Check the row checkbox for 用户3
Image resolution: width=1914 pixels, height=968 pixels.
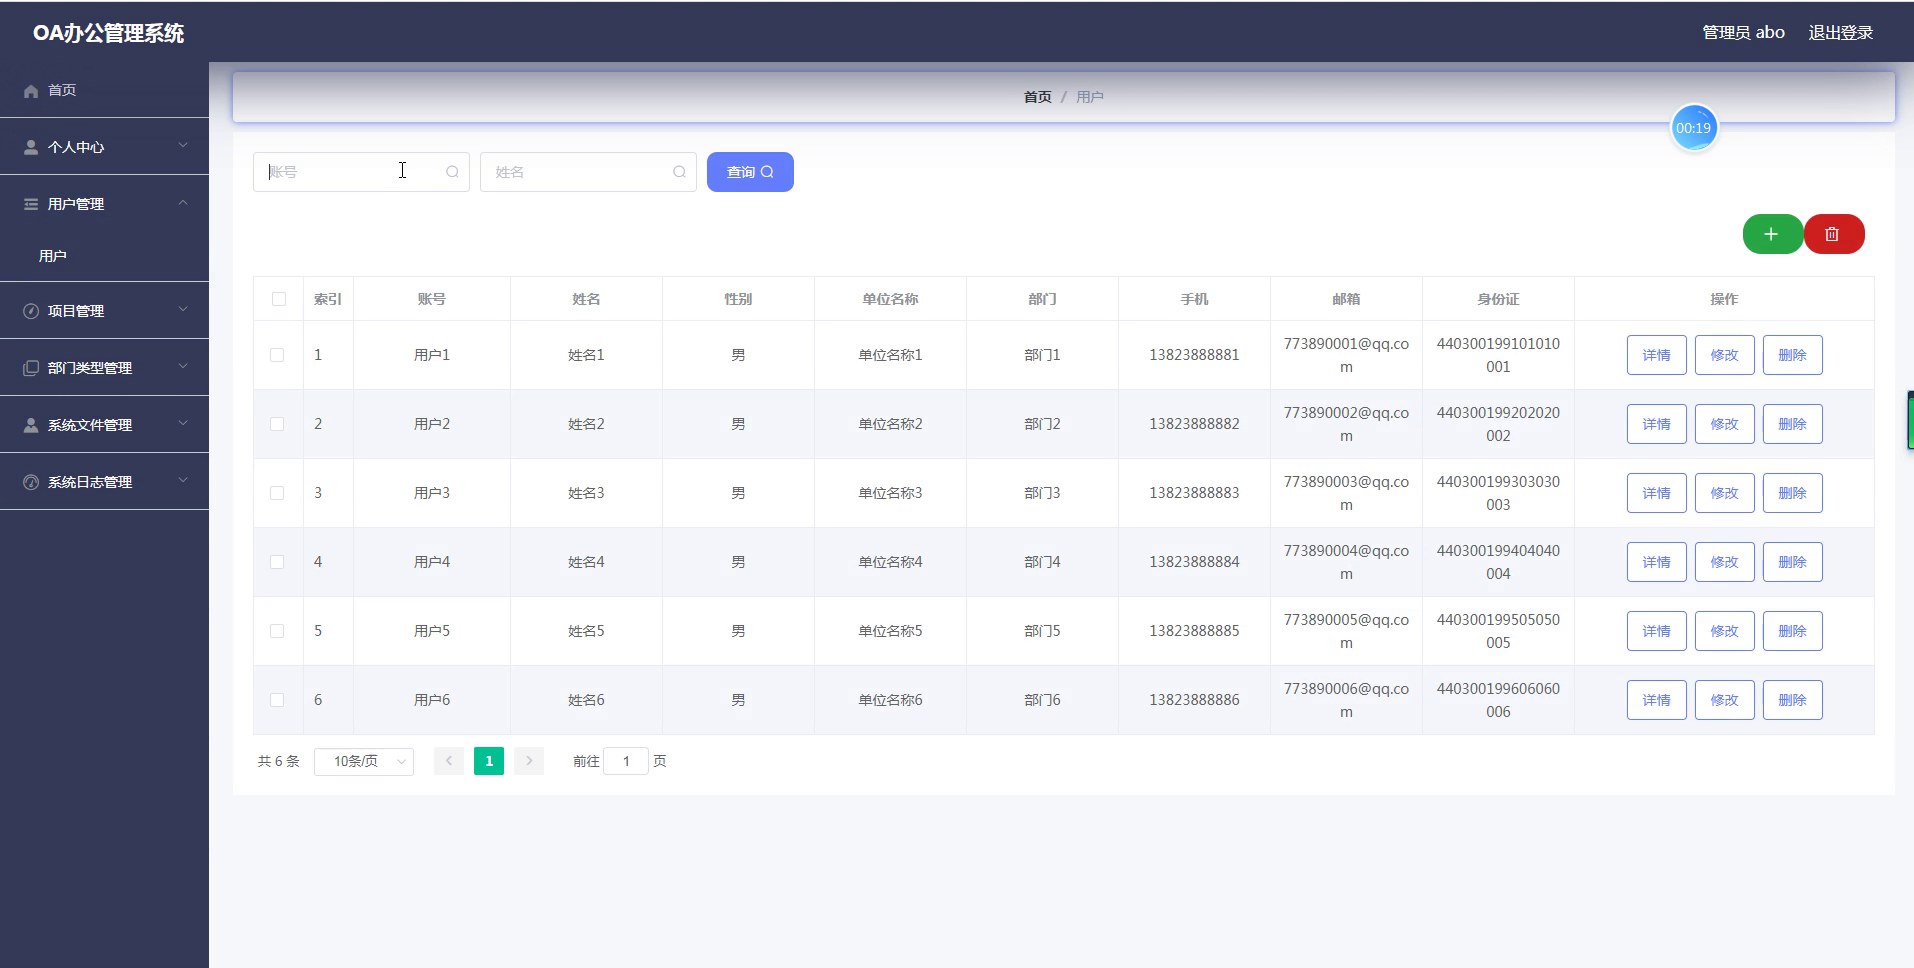point(277,493)
